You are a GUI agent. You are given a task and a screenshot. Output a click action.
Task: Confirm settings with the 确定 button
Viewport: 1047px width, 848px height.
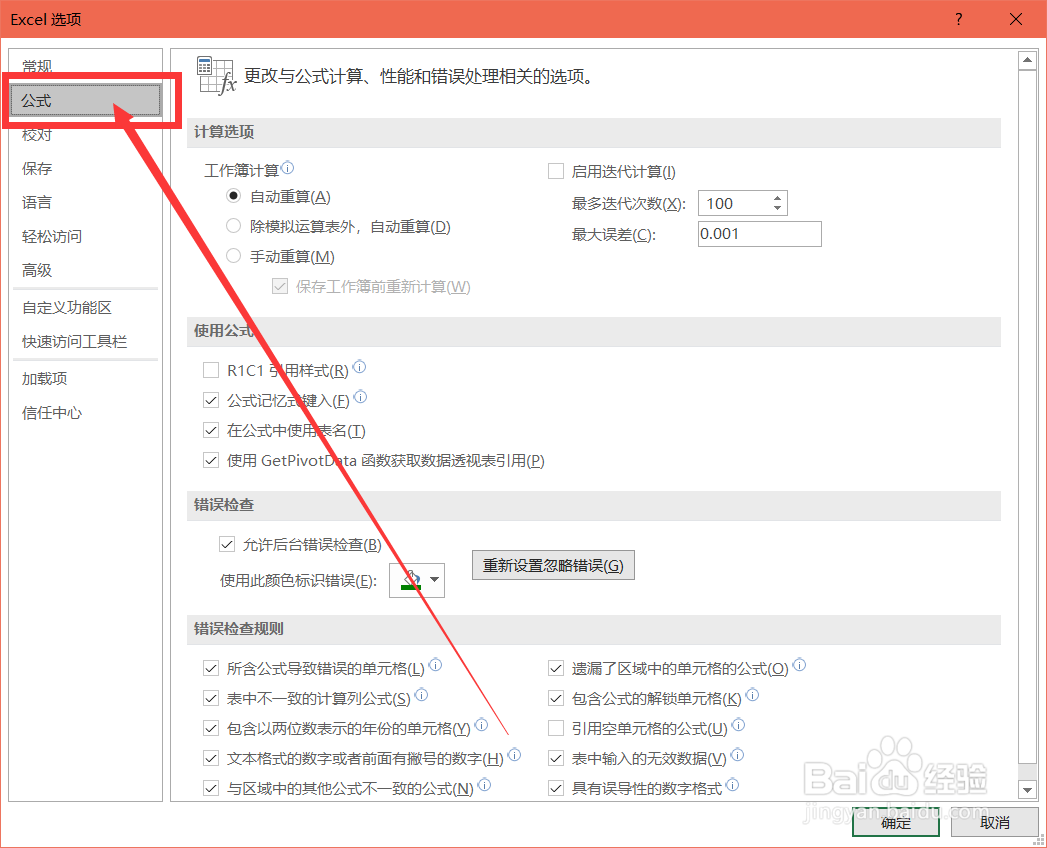tap(895, 823)
